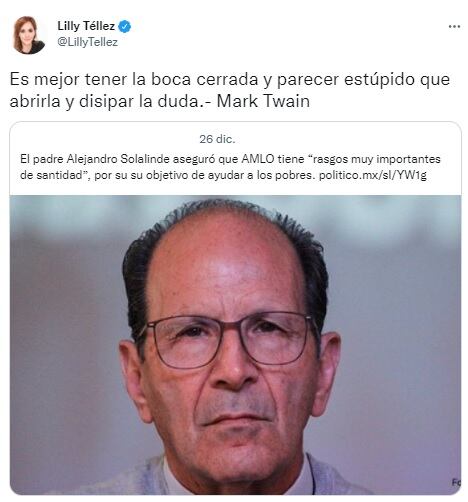This screenshot has width=468, height=502.
Task: Click the man's eyeglasses in the photo
Action: click(230, 340)
